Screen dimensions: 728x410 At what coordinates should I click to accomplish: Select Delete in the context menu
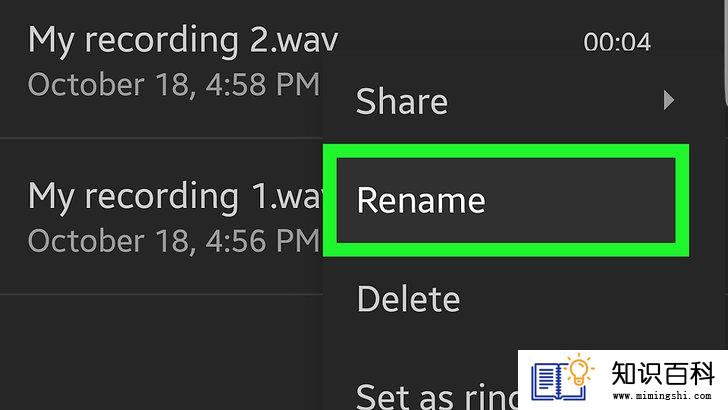409,299
